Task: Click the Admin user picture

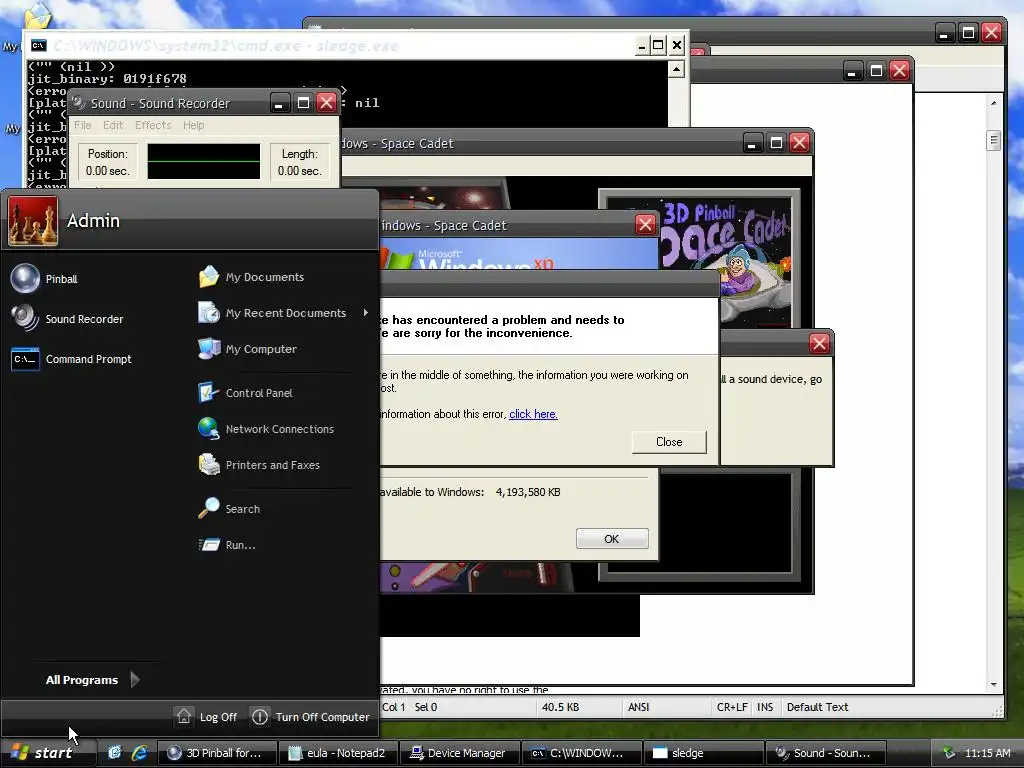Action: (x=33, y=221)
